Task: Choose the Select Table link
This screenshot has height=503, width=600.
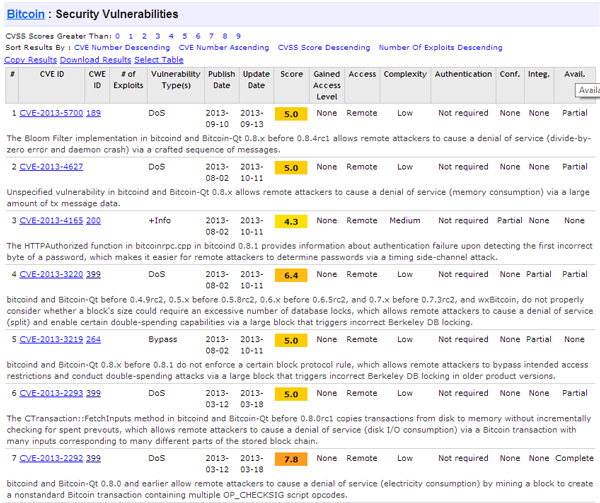Action: point(158,60)
